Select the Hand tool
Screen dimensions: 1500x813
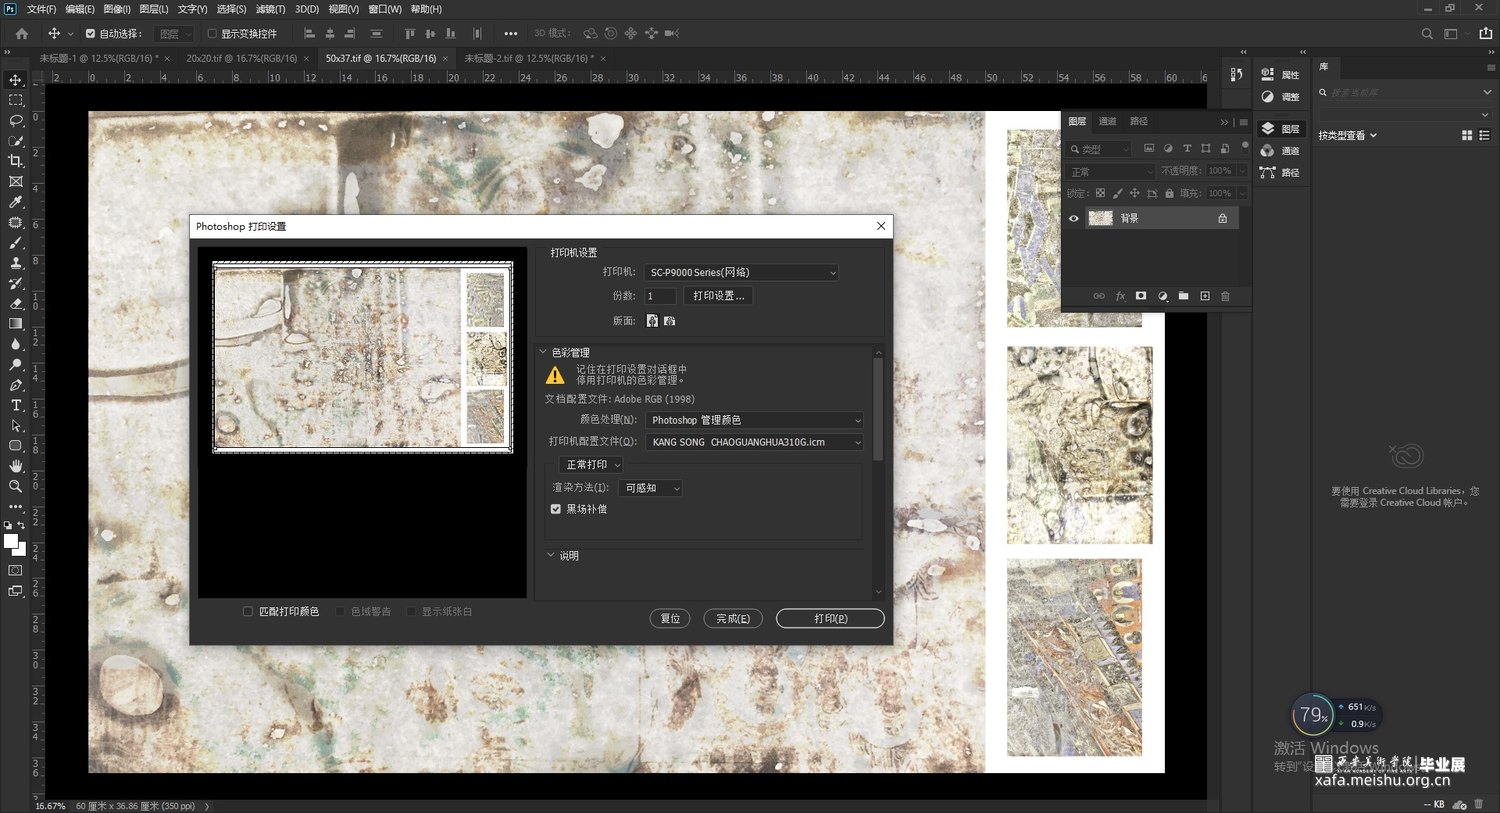click(x=15, y=466)
